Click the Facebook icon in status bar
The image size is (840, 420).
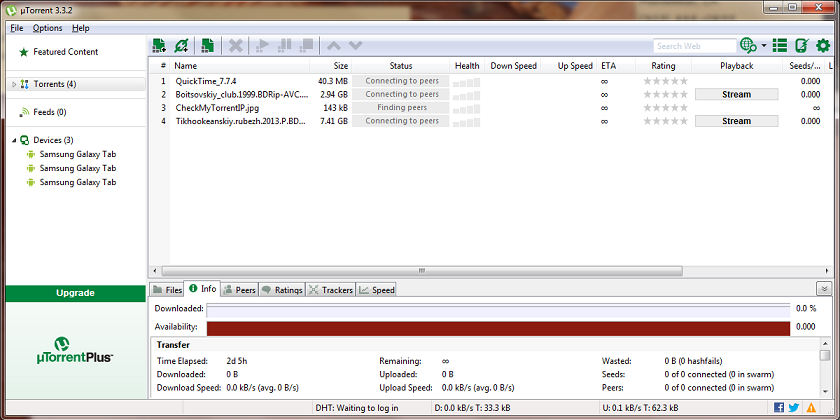point(779,408)
